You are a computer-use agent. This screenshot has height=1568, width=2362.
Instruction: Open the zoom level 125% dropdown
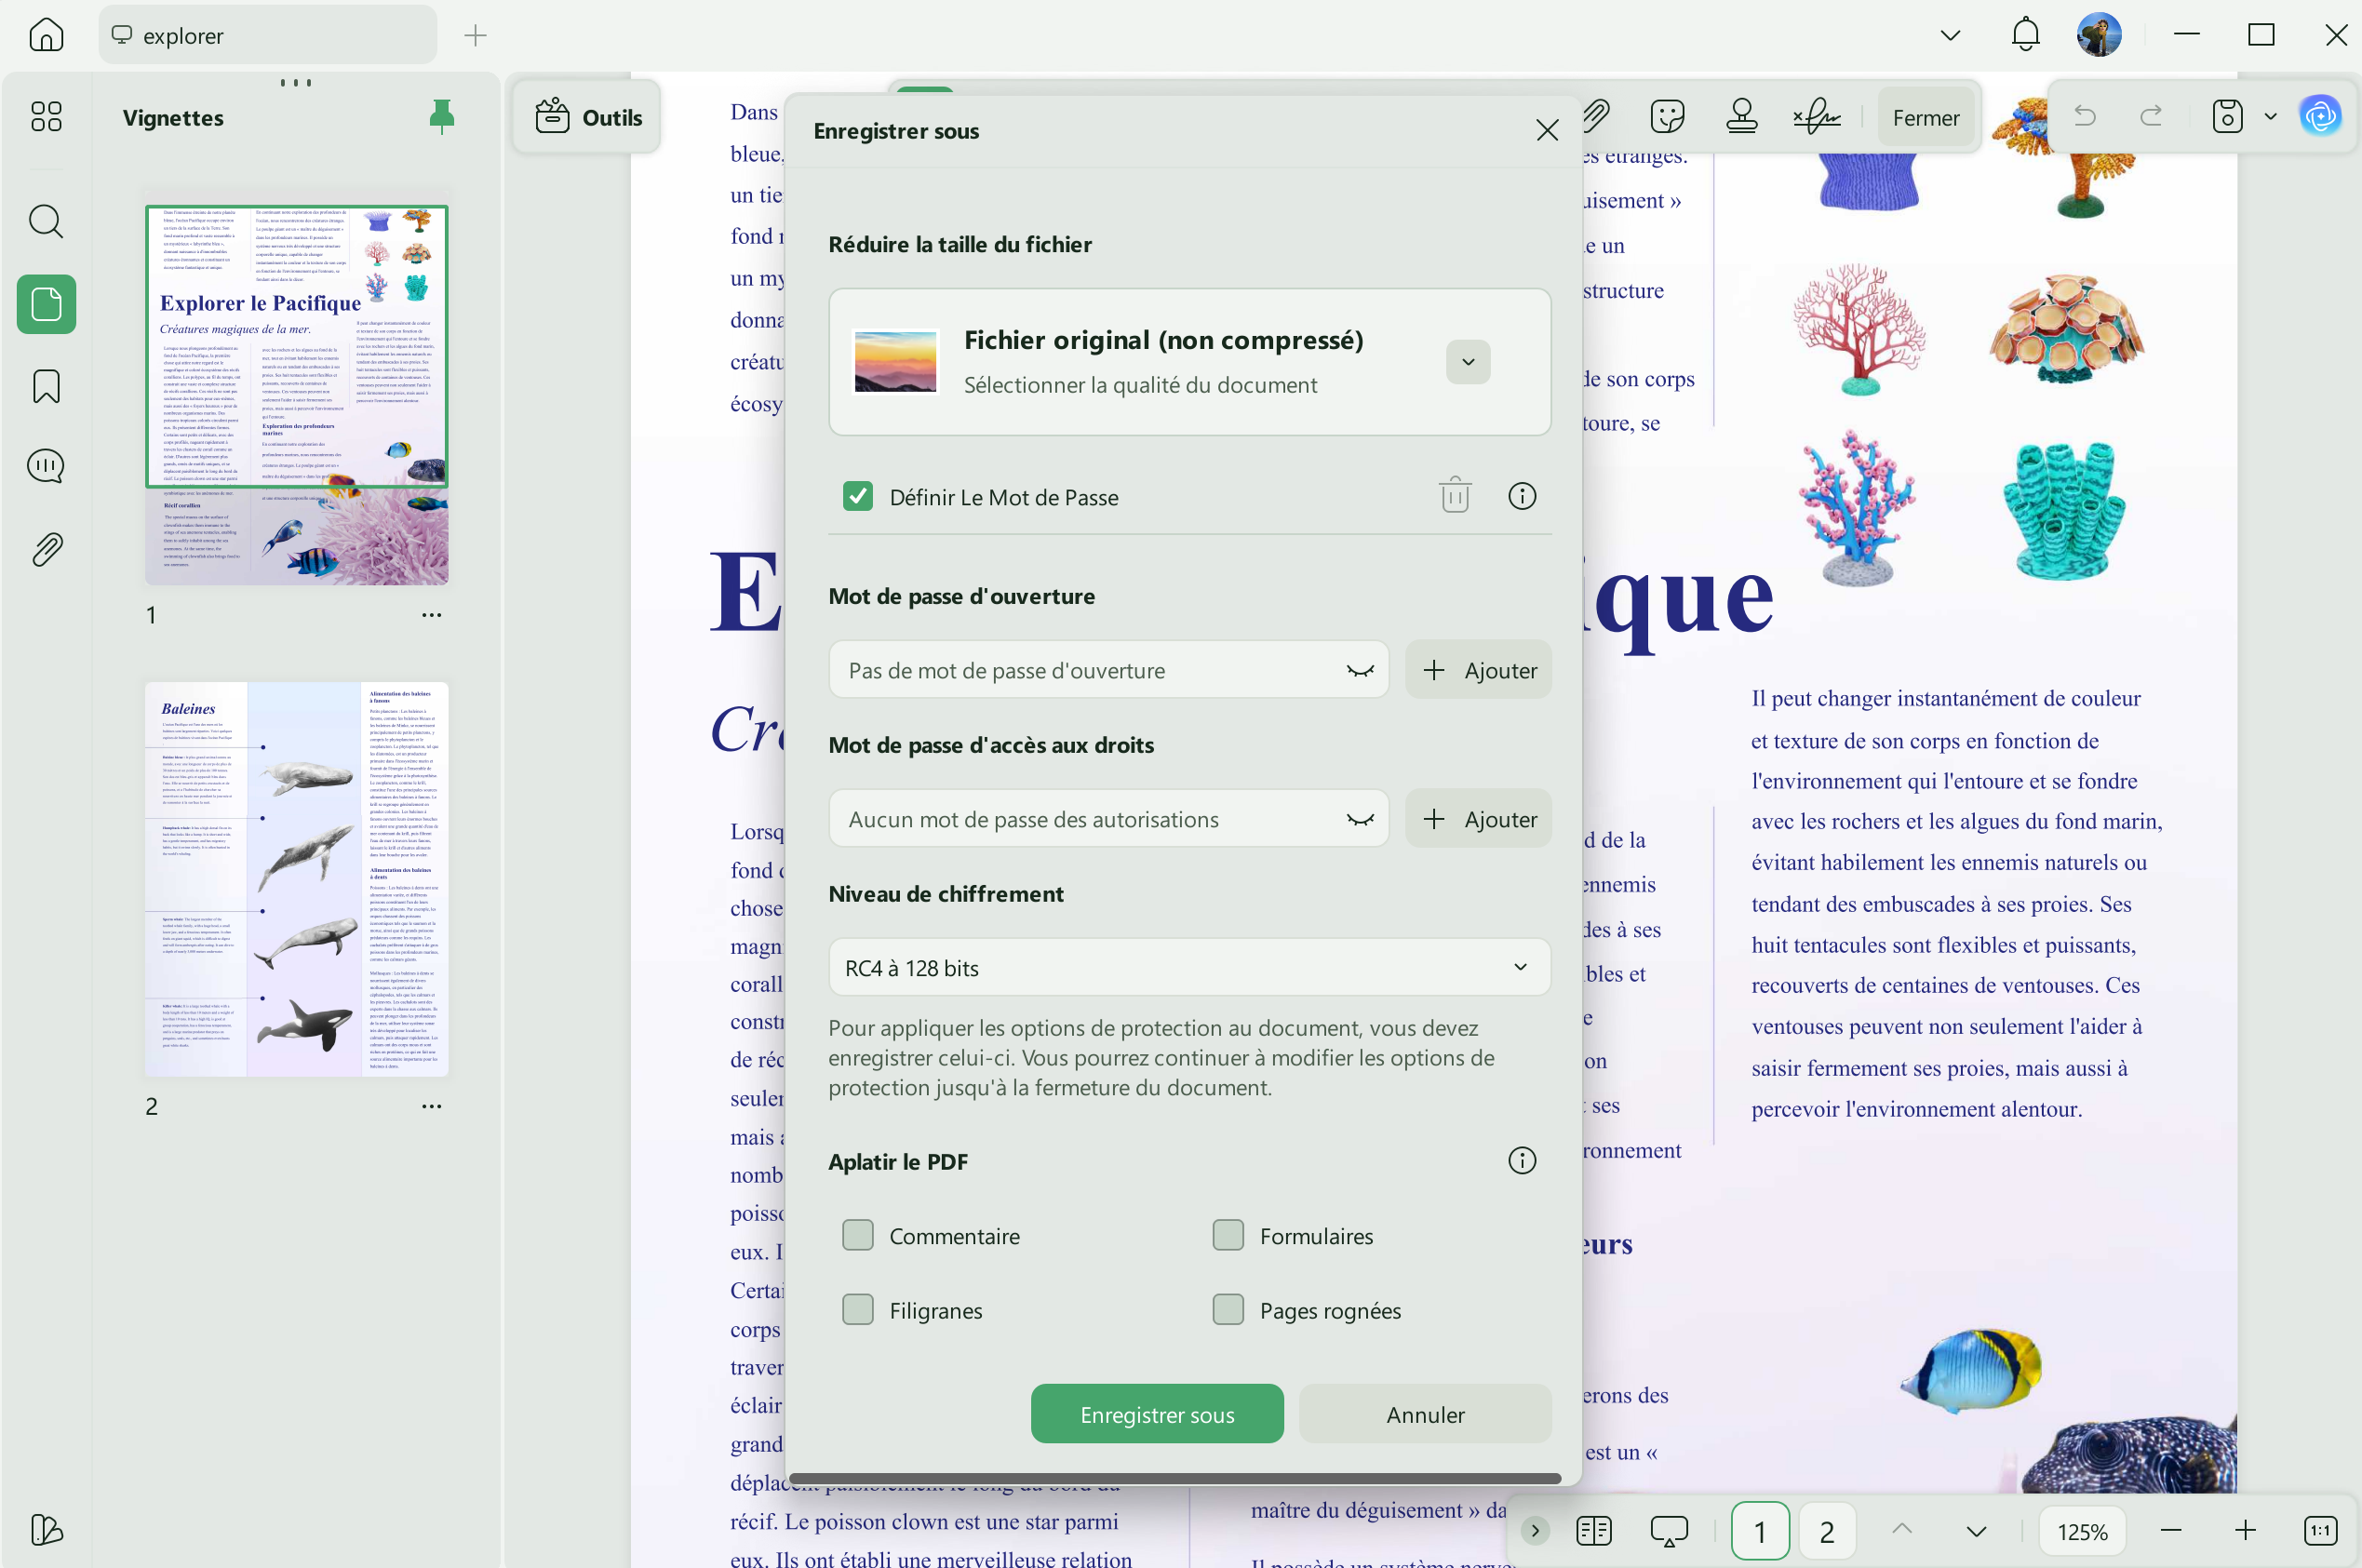[2082, 1530]
